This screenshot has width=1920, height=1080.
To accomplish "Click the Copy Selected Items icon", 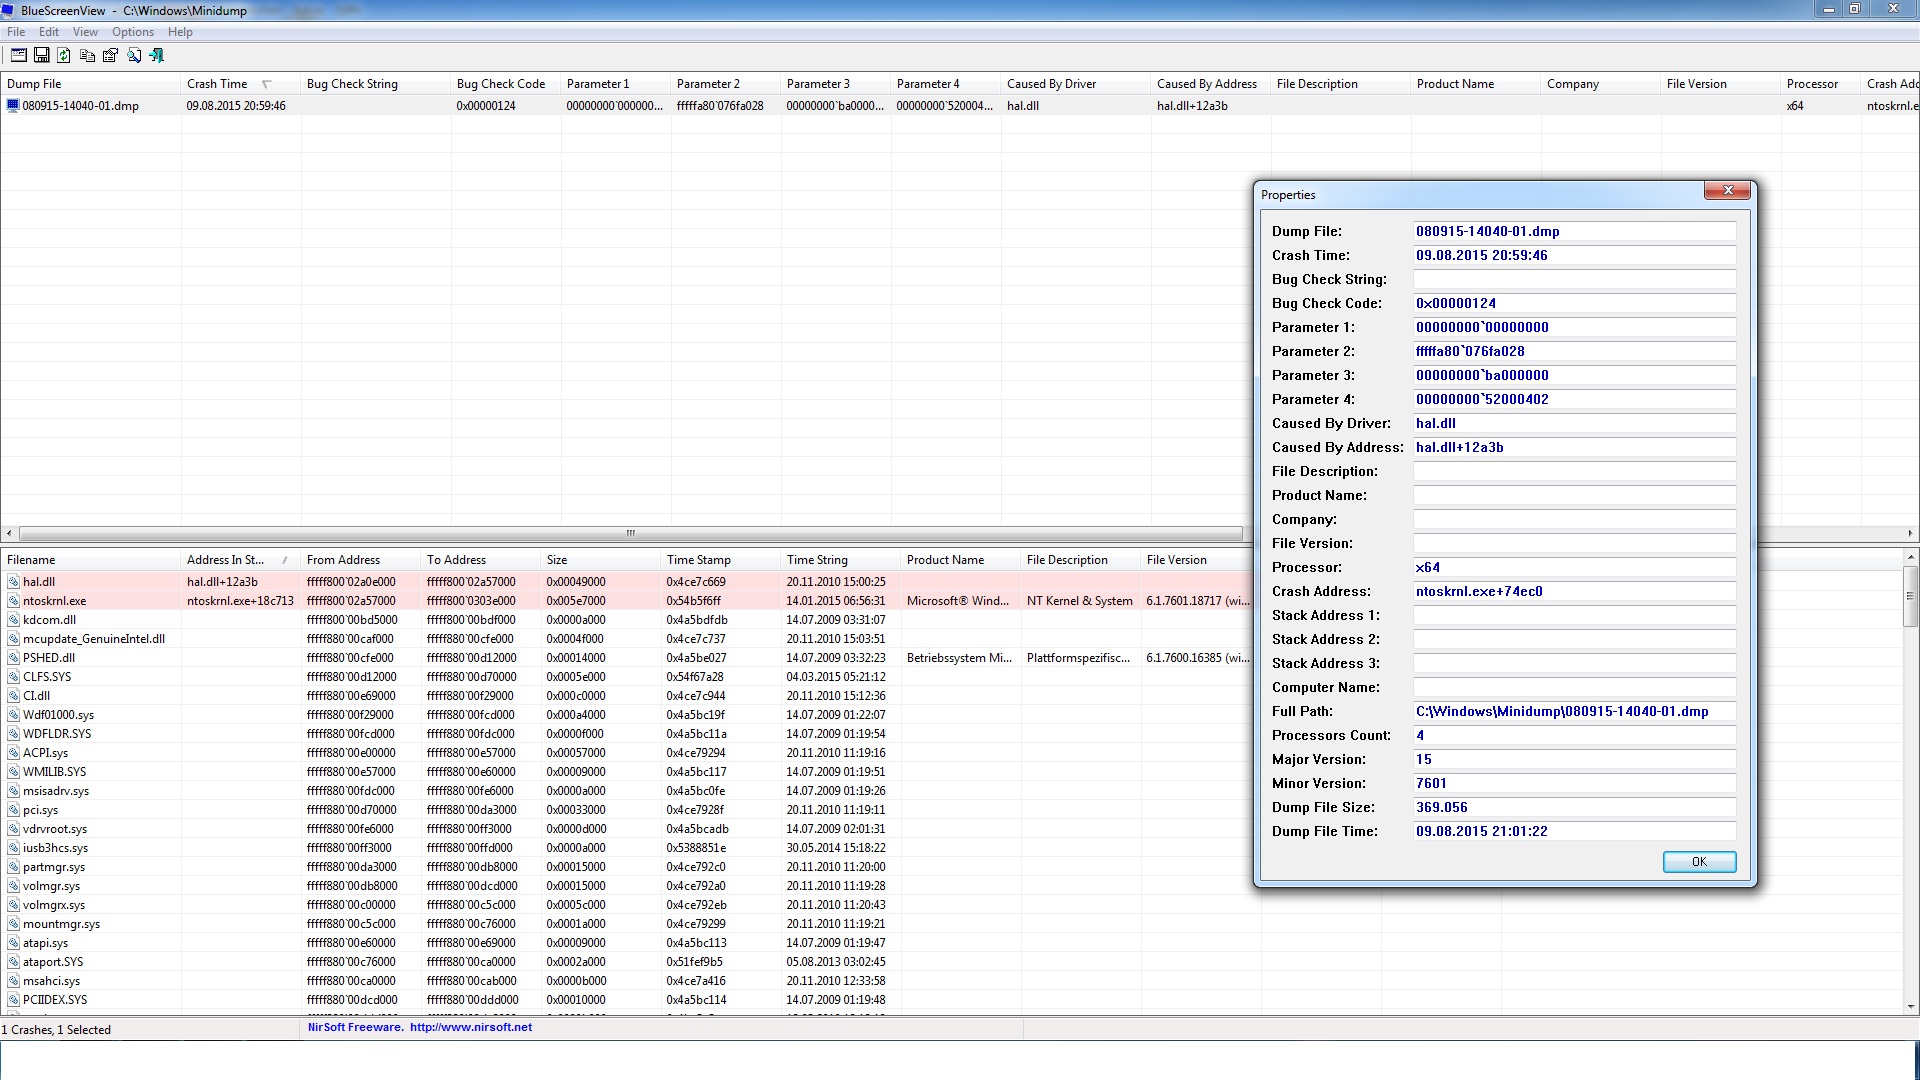I will [x=87, y=56].
